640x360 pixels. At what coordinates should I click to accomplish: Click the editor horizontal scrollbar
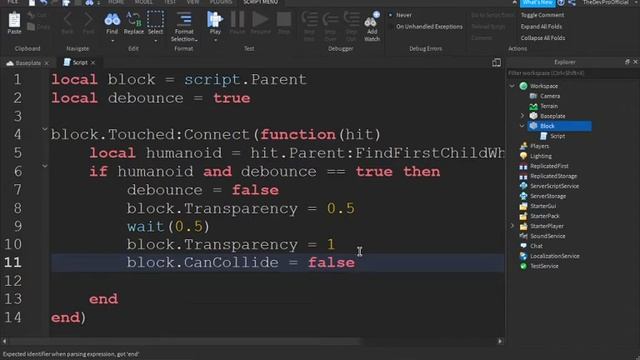pos(186,341)
